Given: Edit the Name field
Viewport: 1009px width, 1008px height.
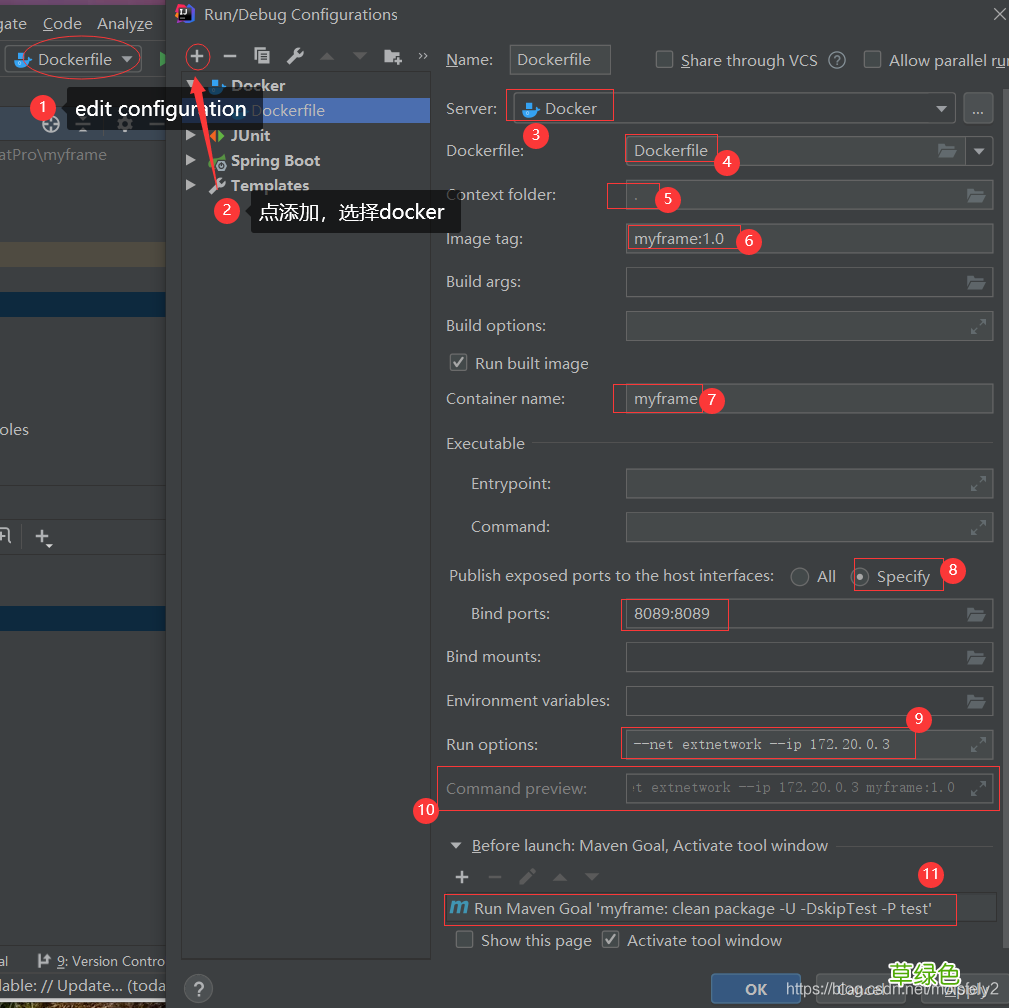Looking at the screenshot, I should point(560,60).
